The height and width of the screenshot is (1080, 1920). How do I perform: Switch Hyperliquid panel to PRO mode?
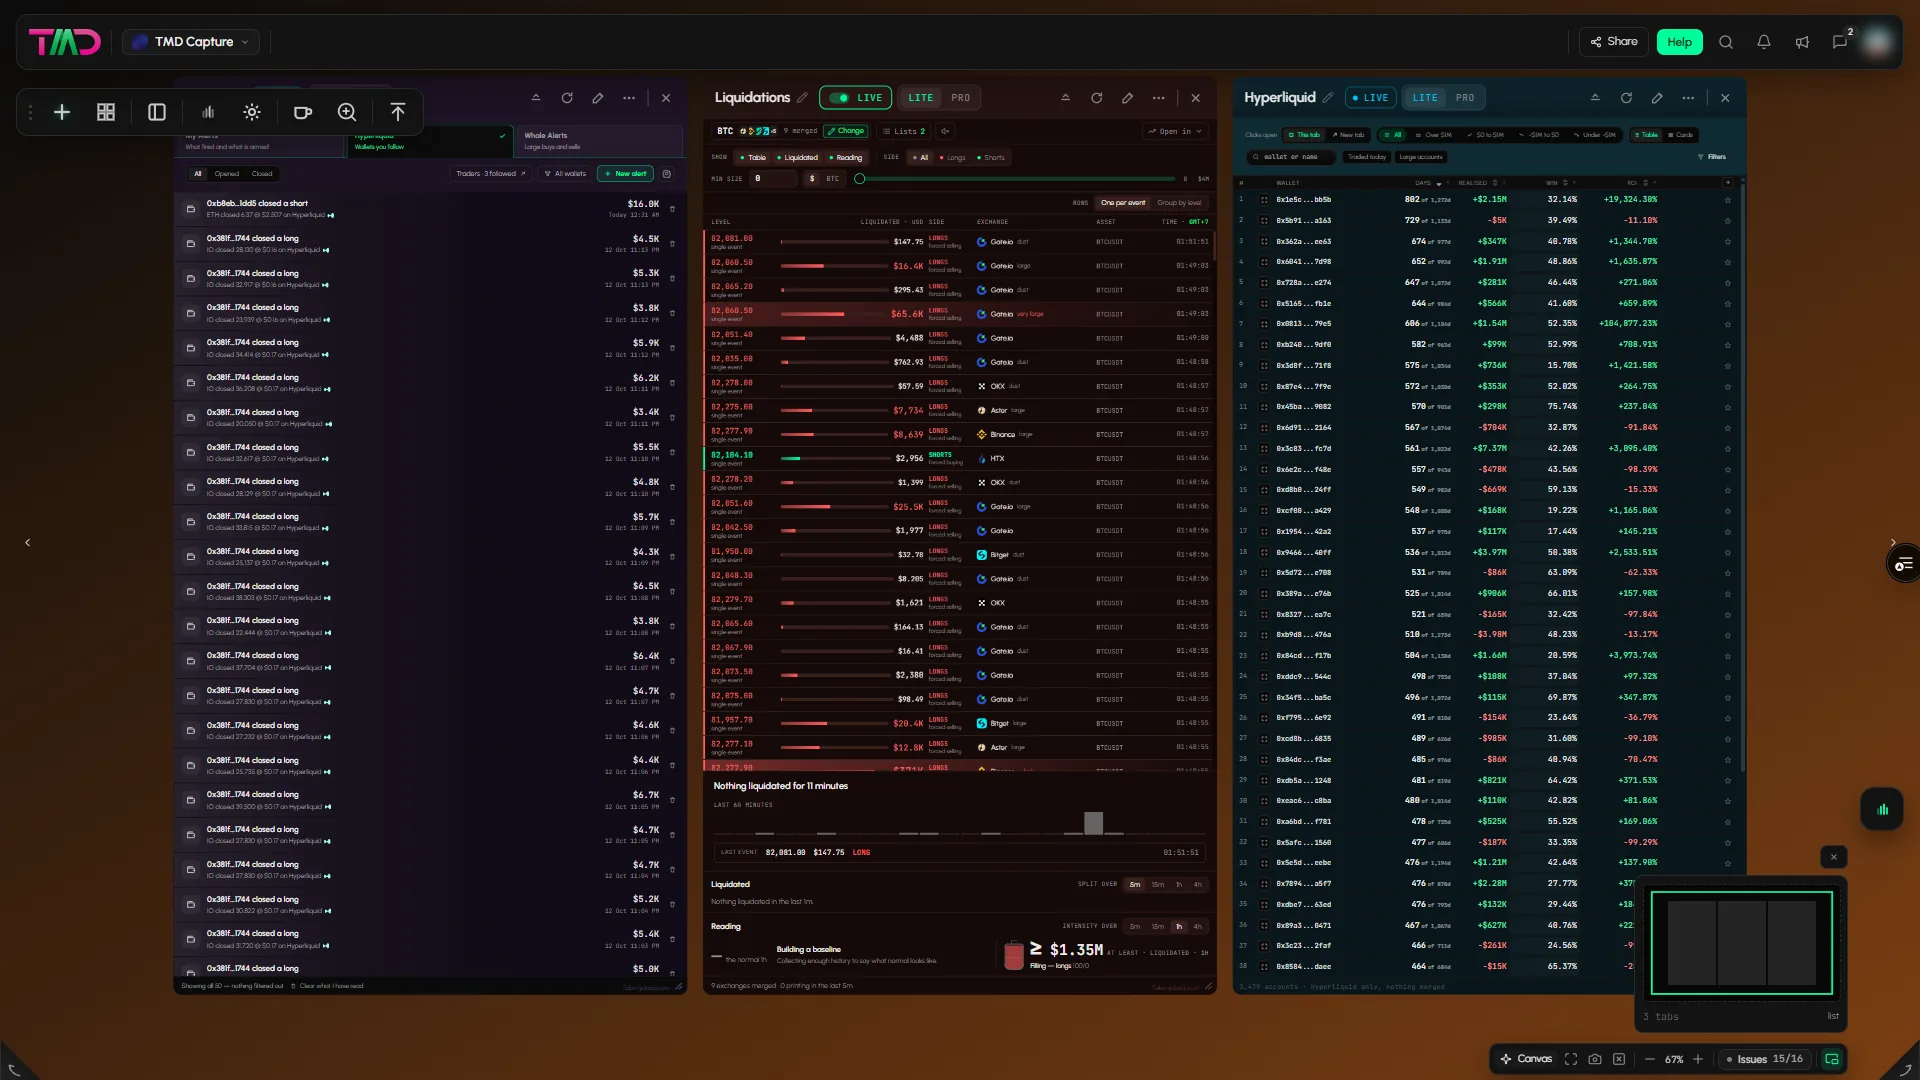point(1465,98)
